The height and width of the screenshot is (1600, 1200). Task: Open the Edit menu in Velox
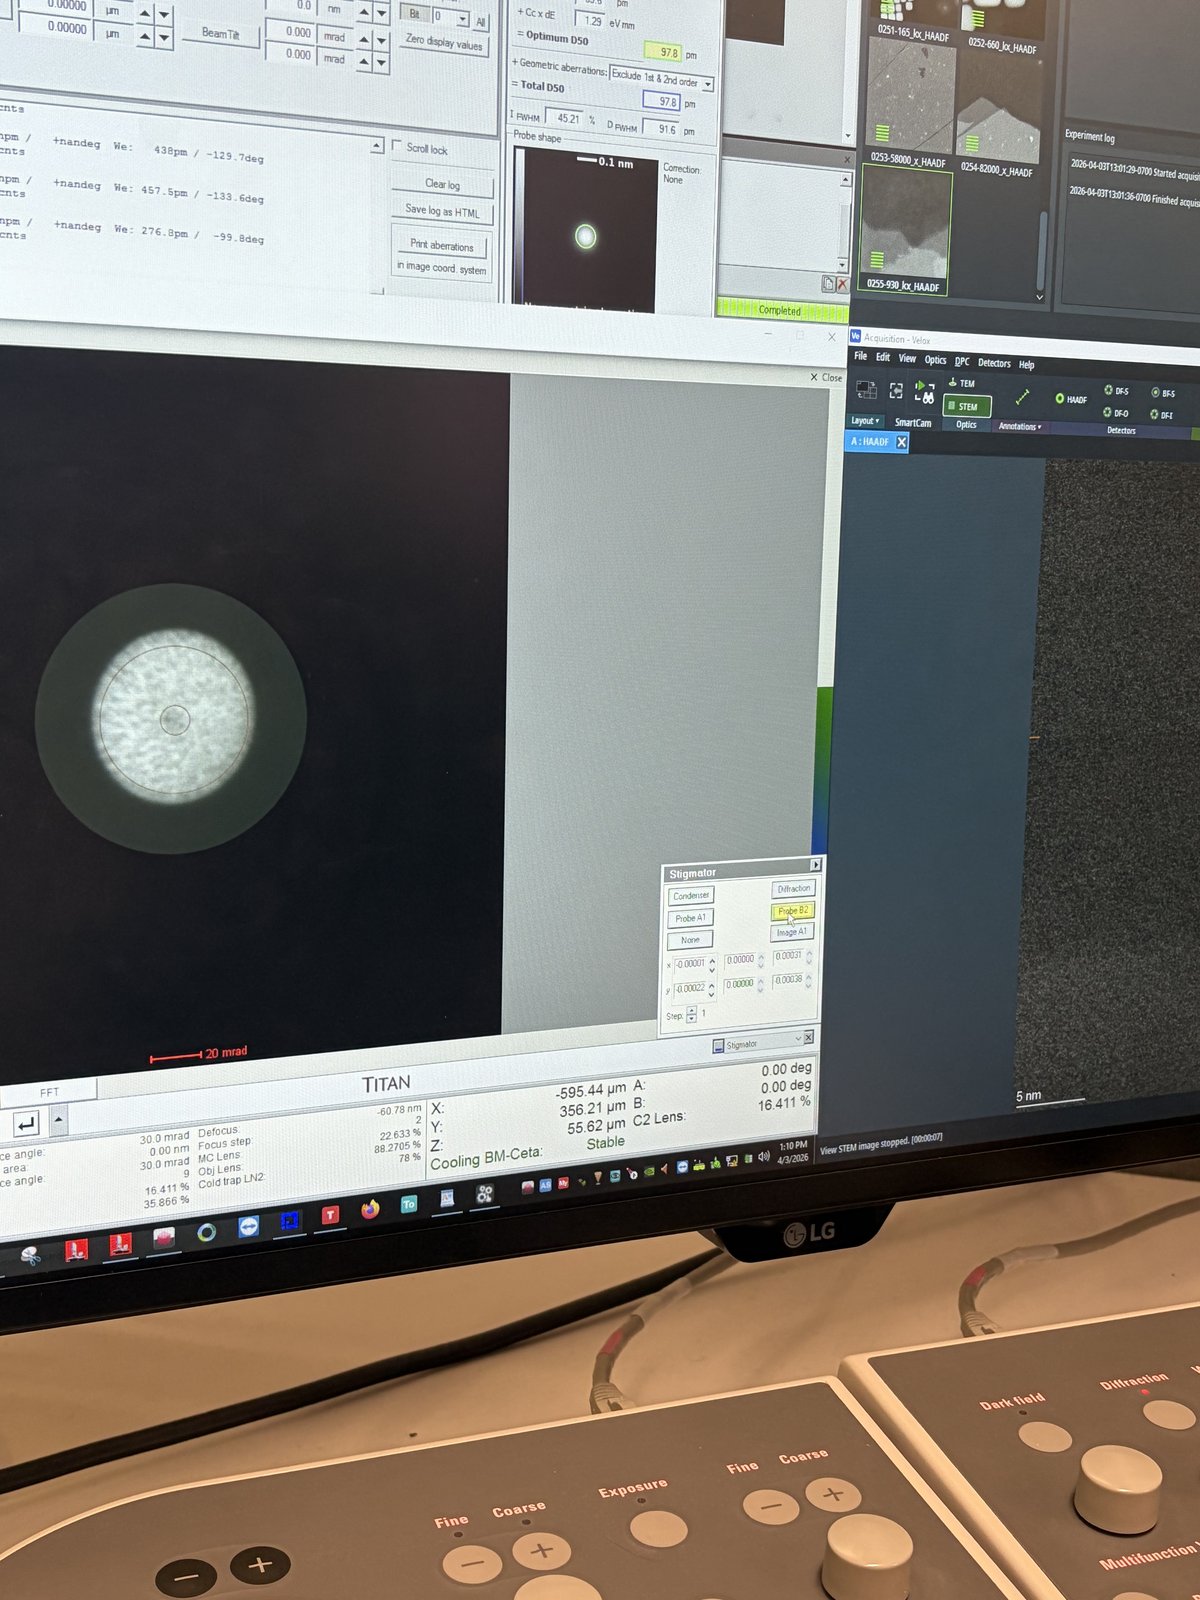click(883, 357)
